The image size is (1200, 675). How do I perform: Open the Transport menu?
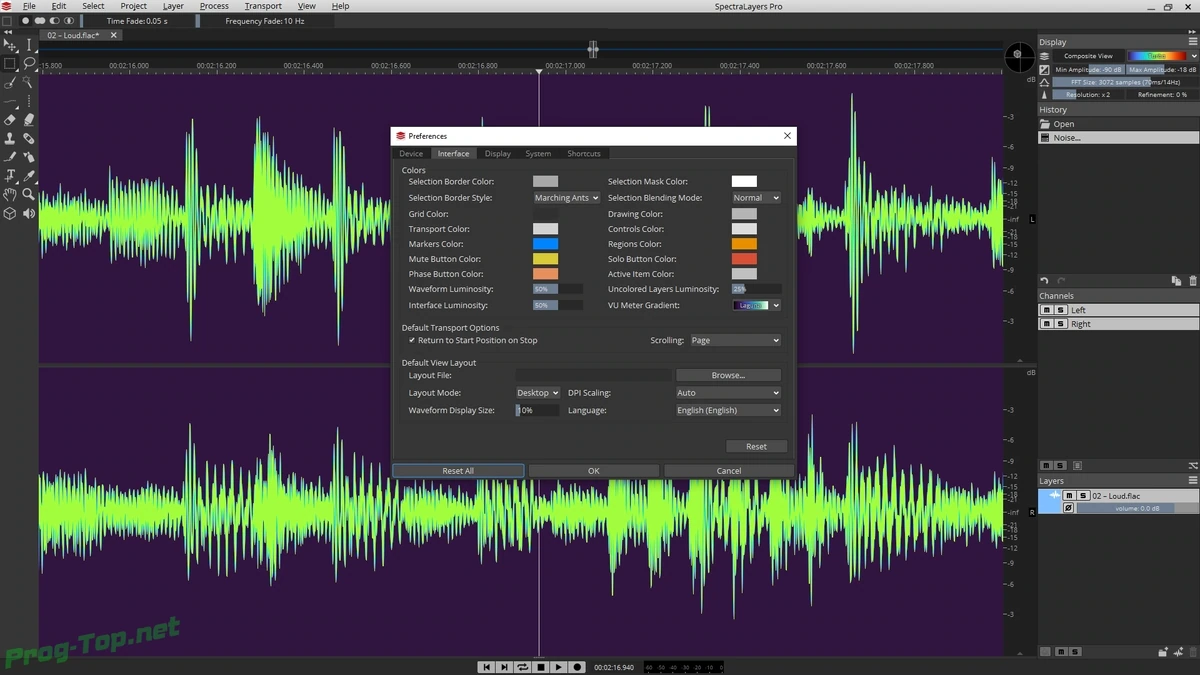(x=263, y=6)
